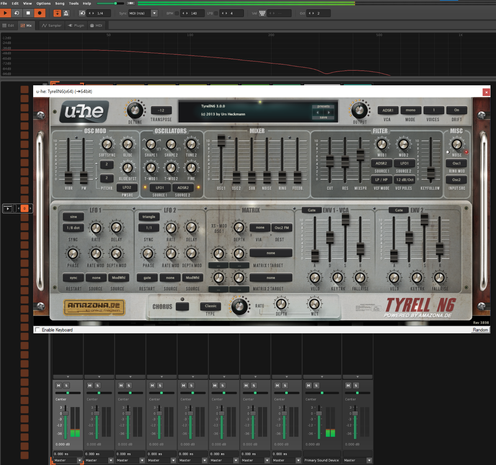Toggle the ENV 1 Gate button
This screenshot has height=465, width=496.
coord(311,210)
